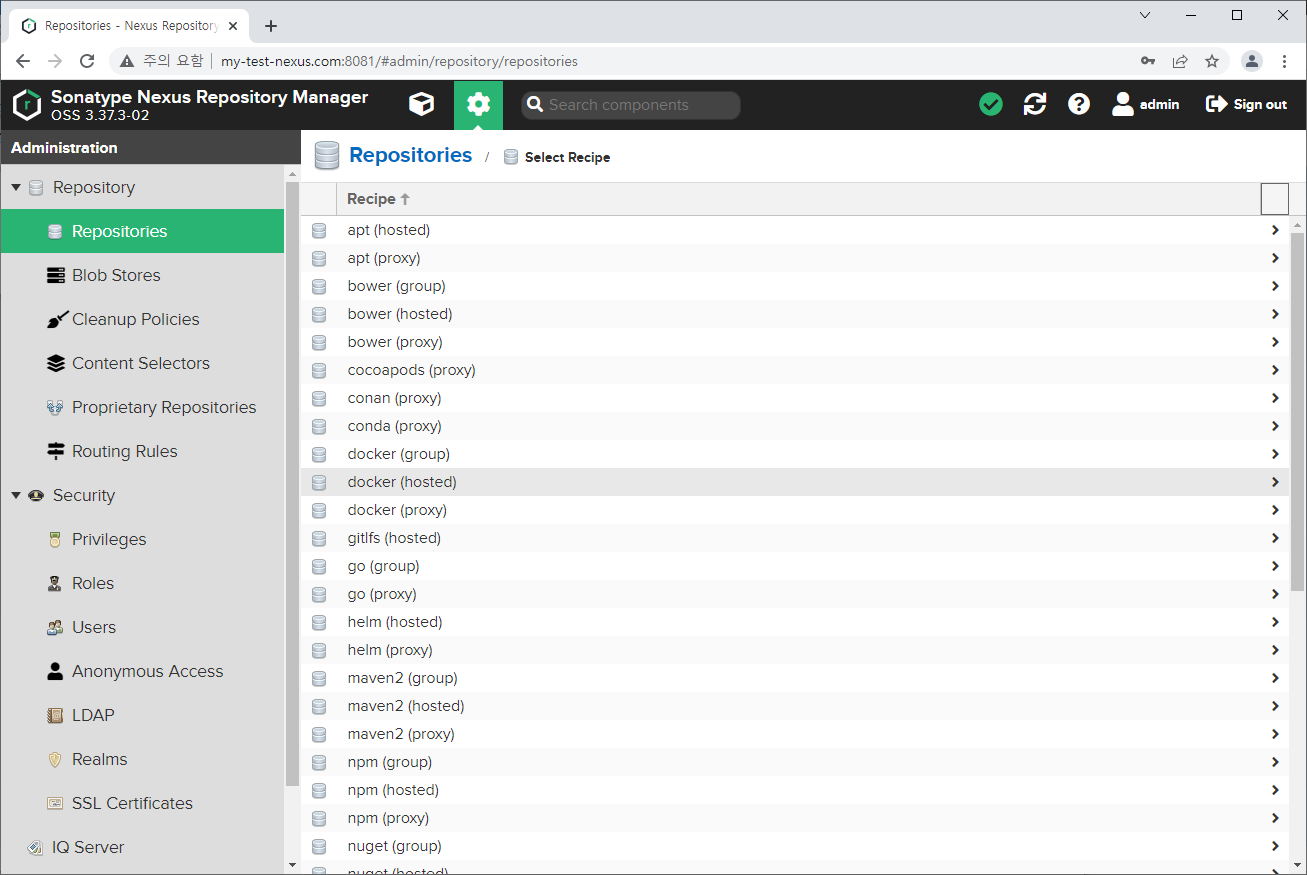Screen dimensions: 1307x875
Task: Click the chevron arrow on npm (proxy) row
Action: click(x=1275, y=818)
